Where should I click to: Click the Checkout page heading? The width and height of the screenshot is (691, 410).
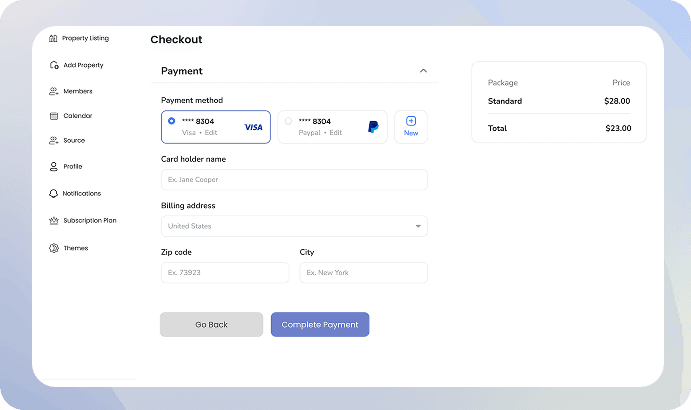click(176, 40)
